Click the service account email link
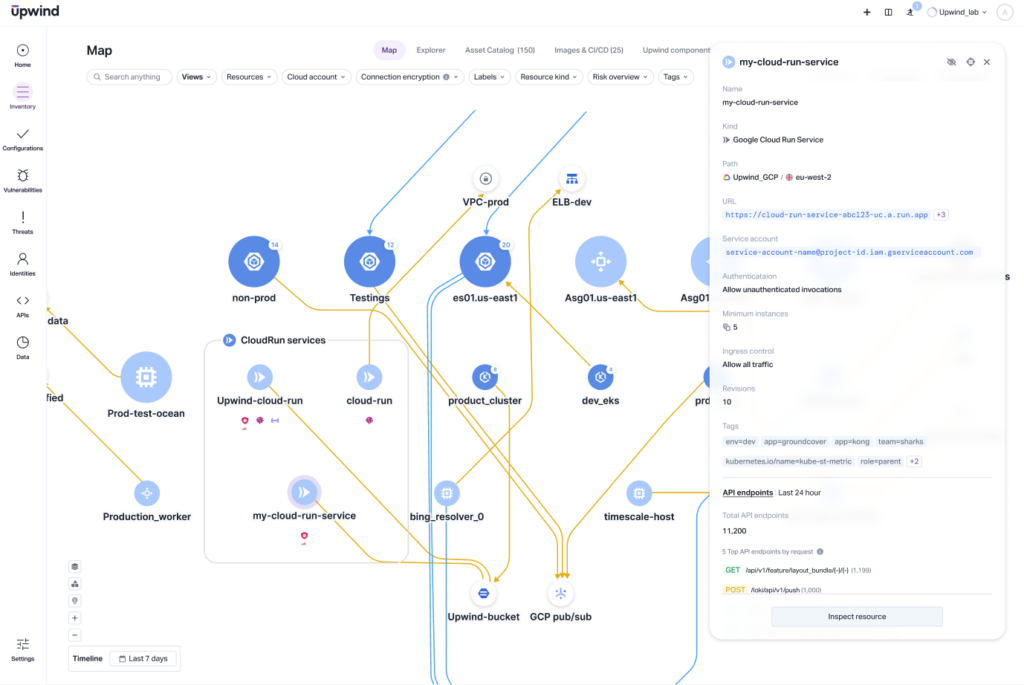Screen dimensions: 1024x685 849,252
